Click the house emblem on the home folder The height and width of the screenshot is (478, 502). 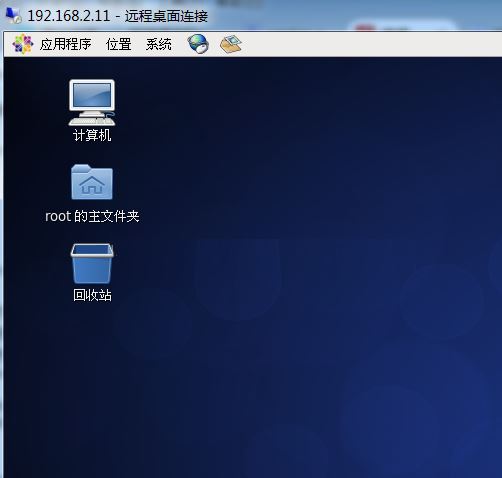92,185
